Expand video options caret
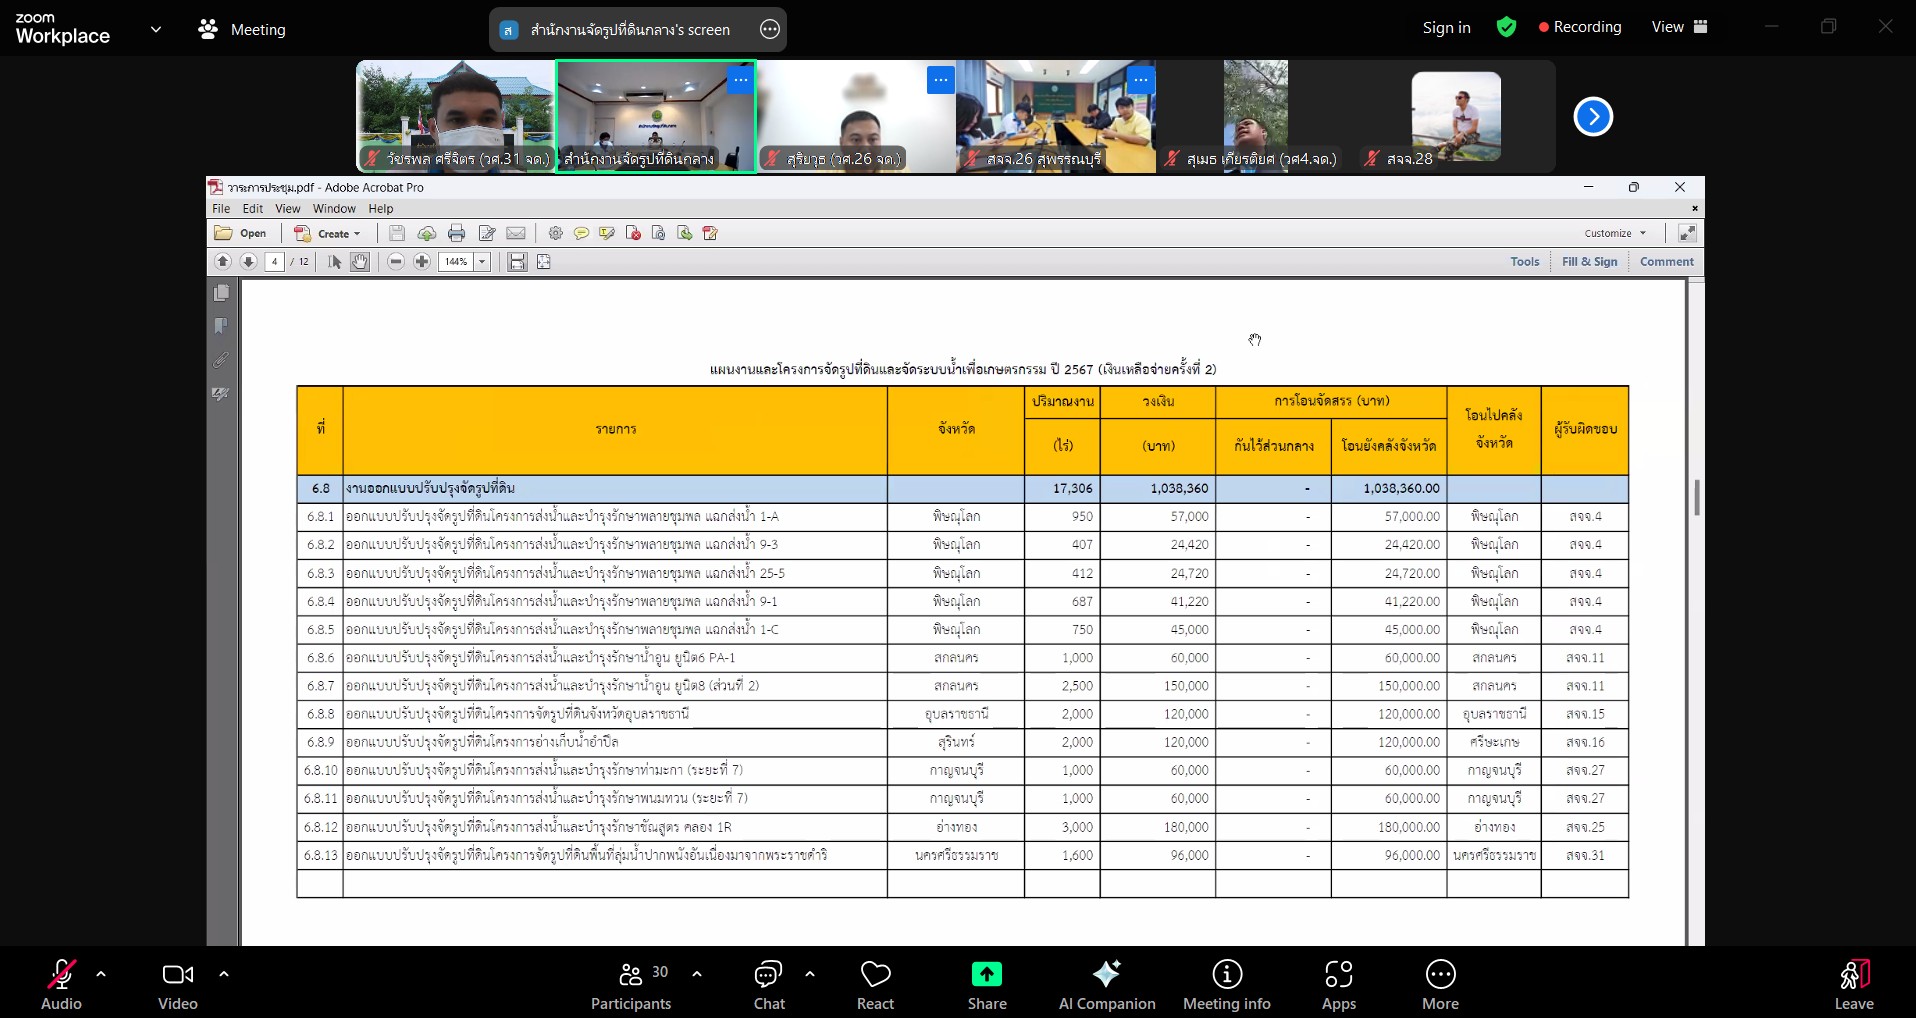The image size is (1916, 1018). pos(224,973)
